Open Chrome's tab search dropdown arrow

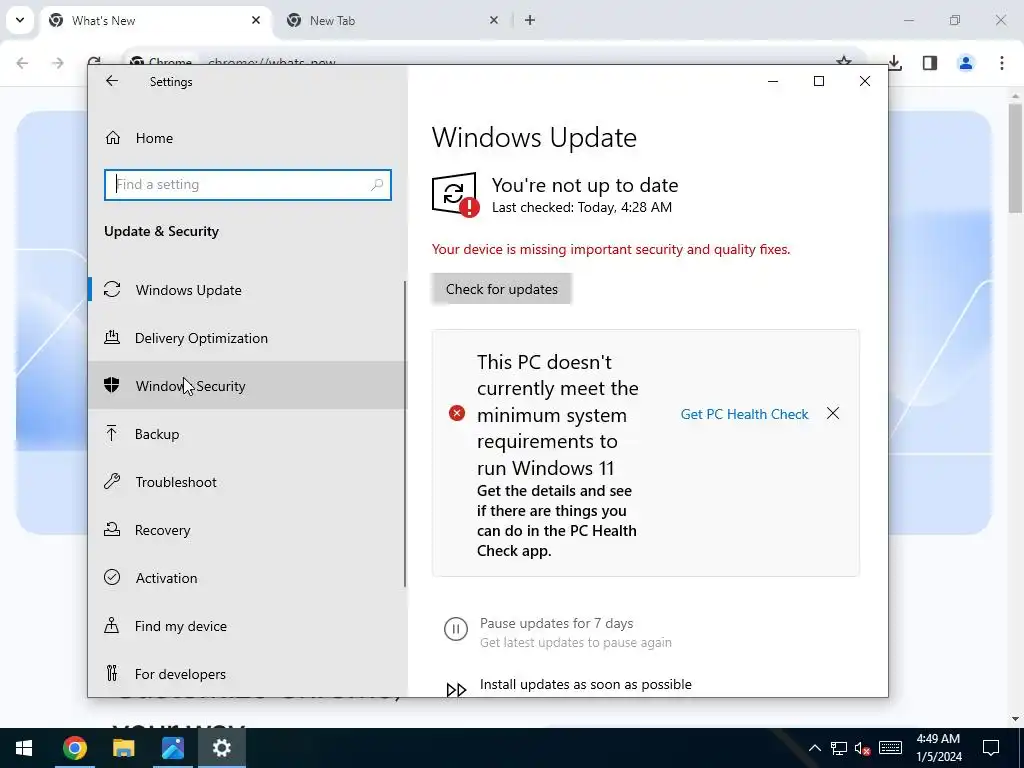click(20, 20)
